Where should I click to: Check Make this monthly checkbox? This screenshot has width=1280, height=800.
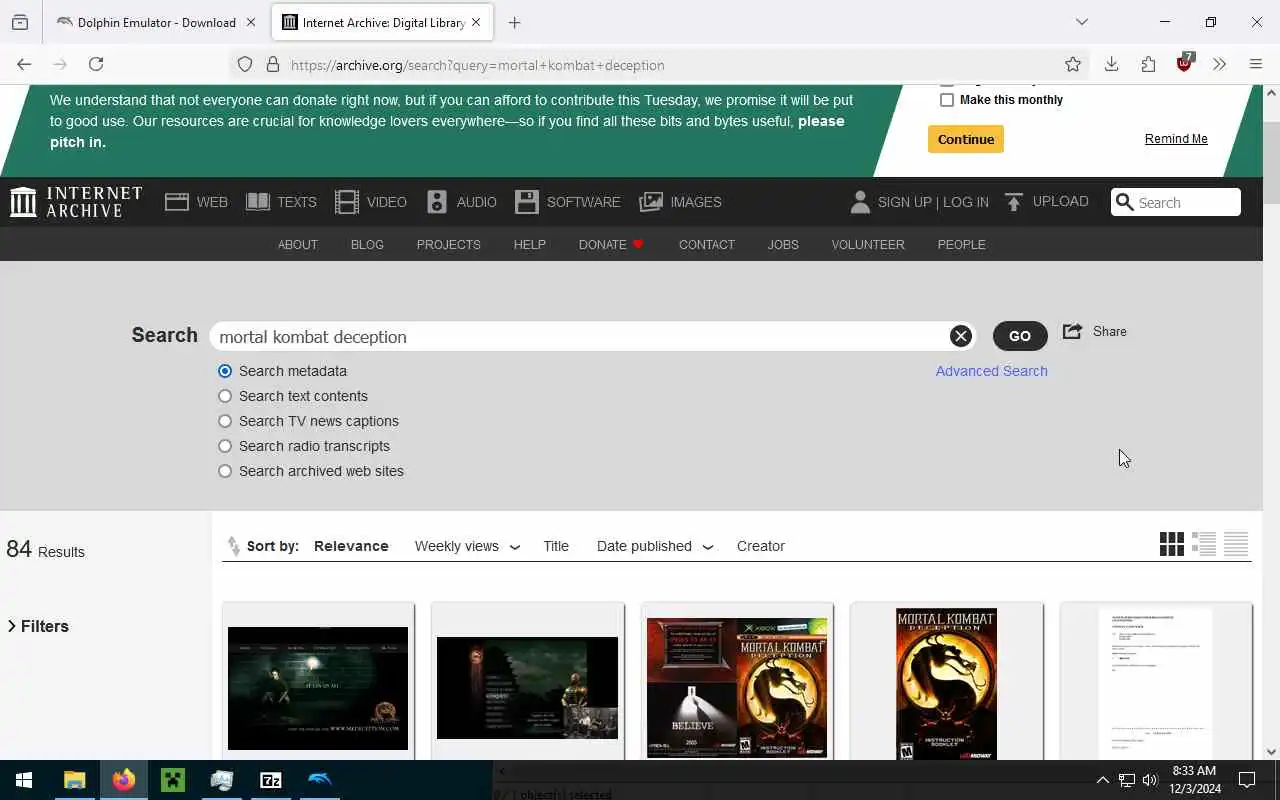point(947,100)
